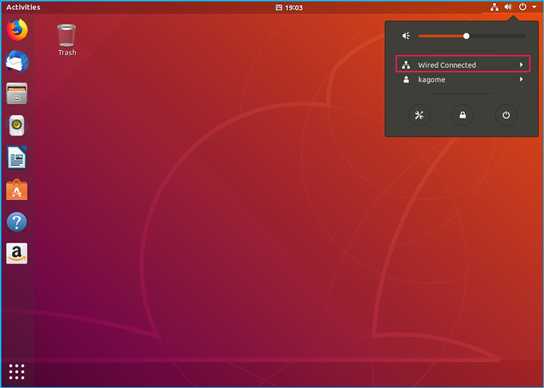Click the volume icon in top bar
This screenshot has width=544, height=388.
508,7
